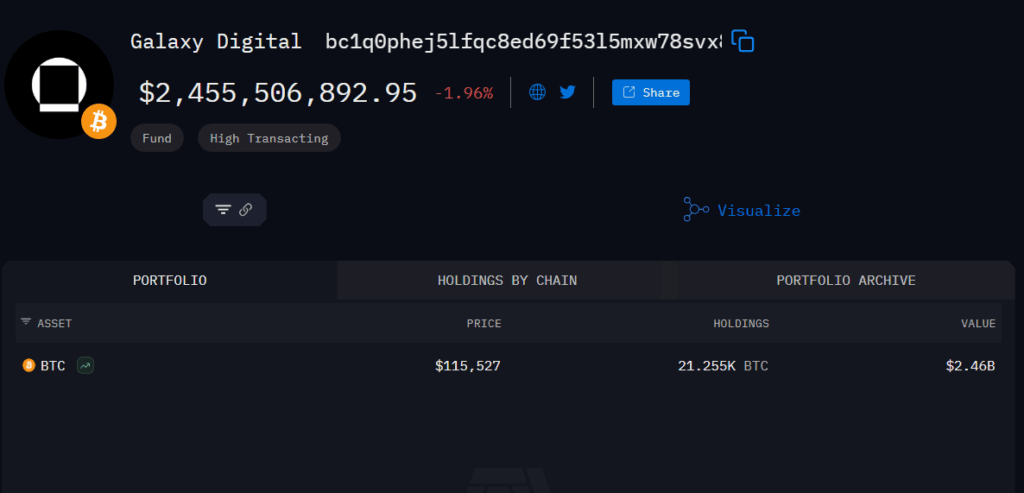This screenshot has height=493, width=1024.
Task: Switch to the PORTFOLIO ARCHIVE tab
Action: pos(846,280)
